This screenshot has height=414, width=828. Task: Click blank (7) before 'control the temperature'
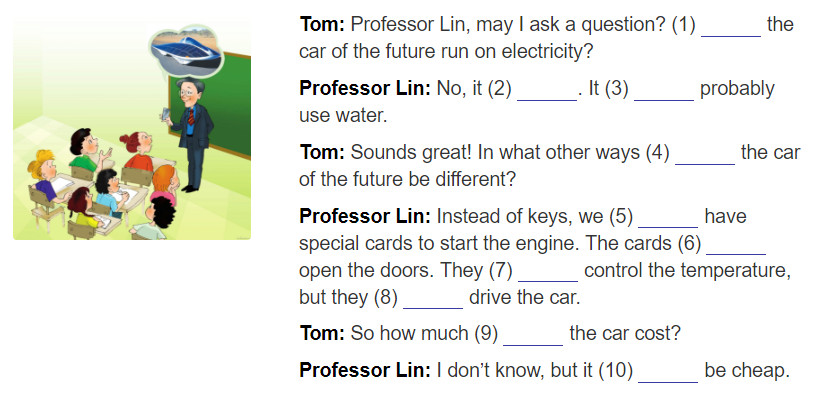tap(548, 271)
